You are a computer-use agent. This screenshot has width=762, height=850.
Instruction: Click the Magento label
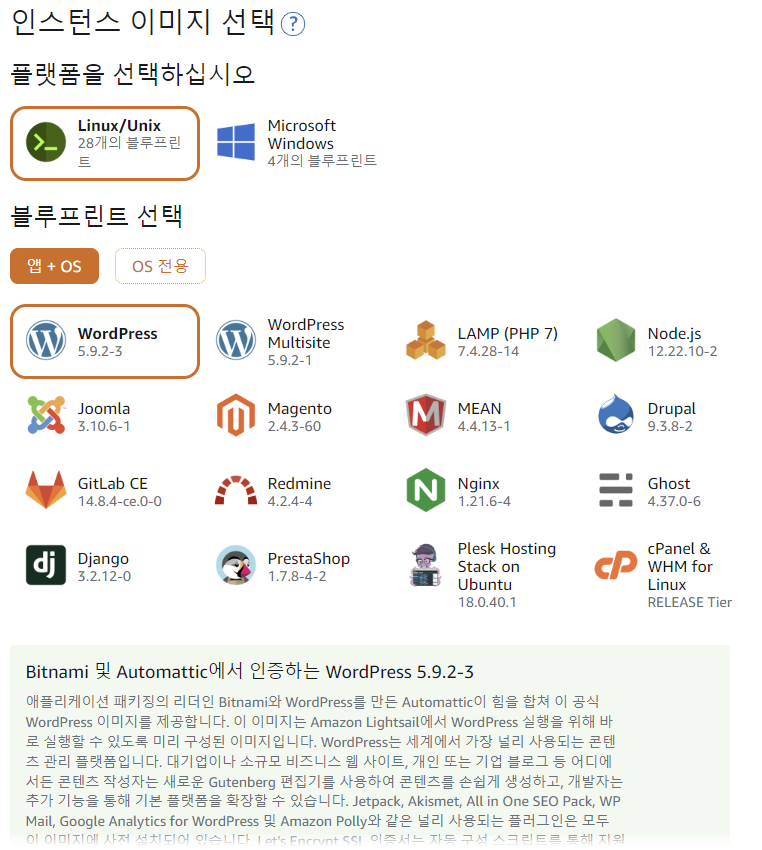[x=300, y=409]
